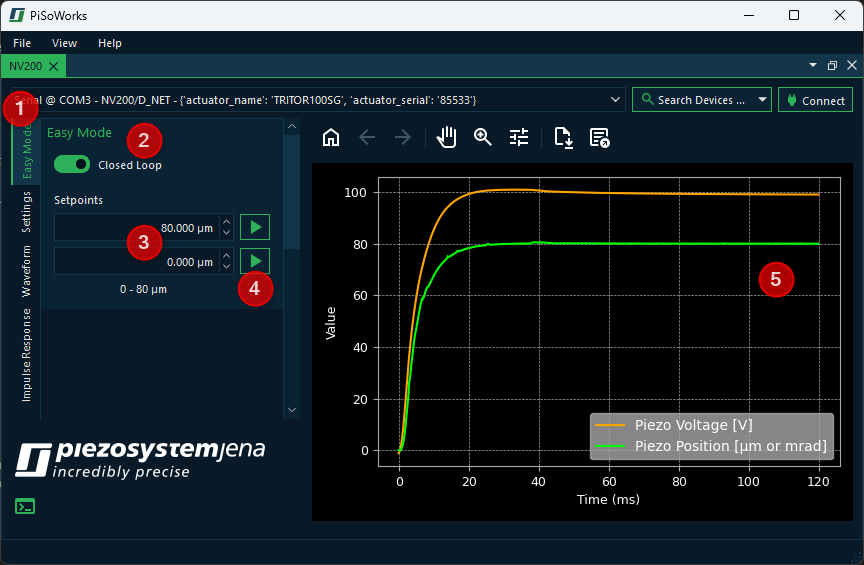Open the tab list dropdown arrow
864x565 pixels.
(x=813, y=65)
